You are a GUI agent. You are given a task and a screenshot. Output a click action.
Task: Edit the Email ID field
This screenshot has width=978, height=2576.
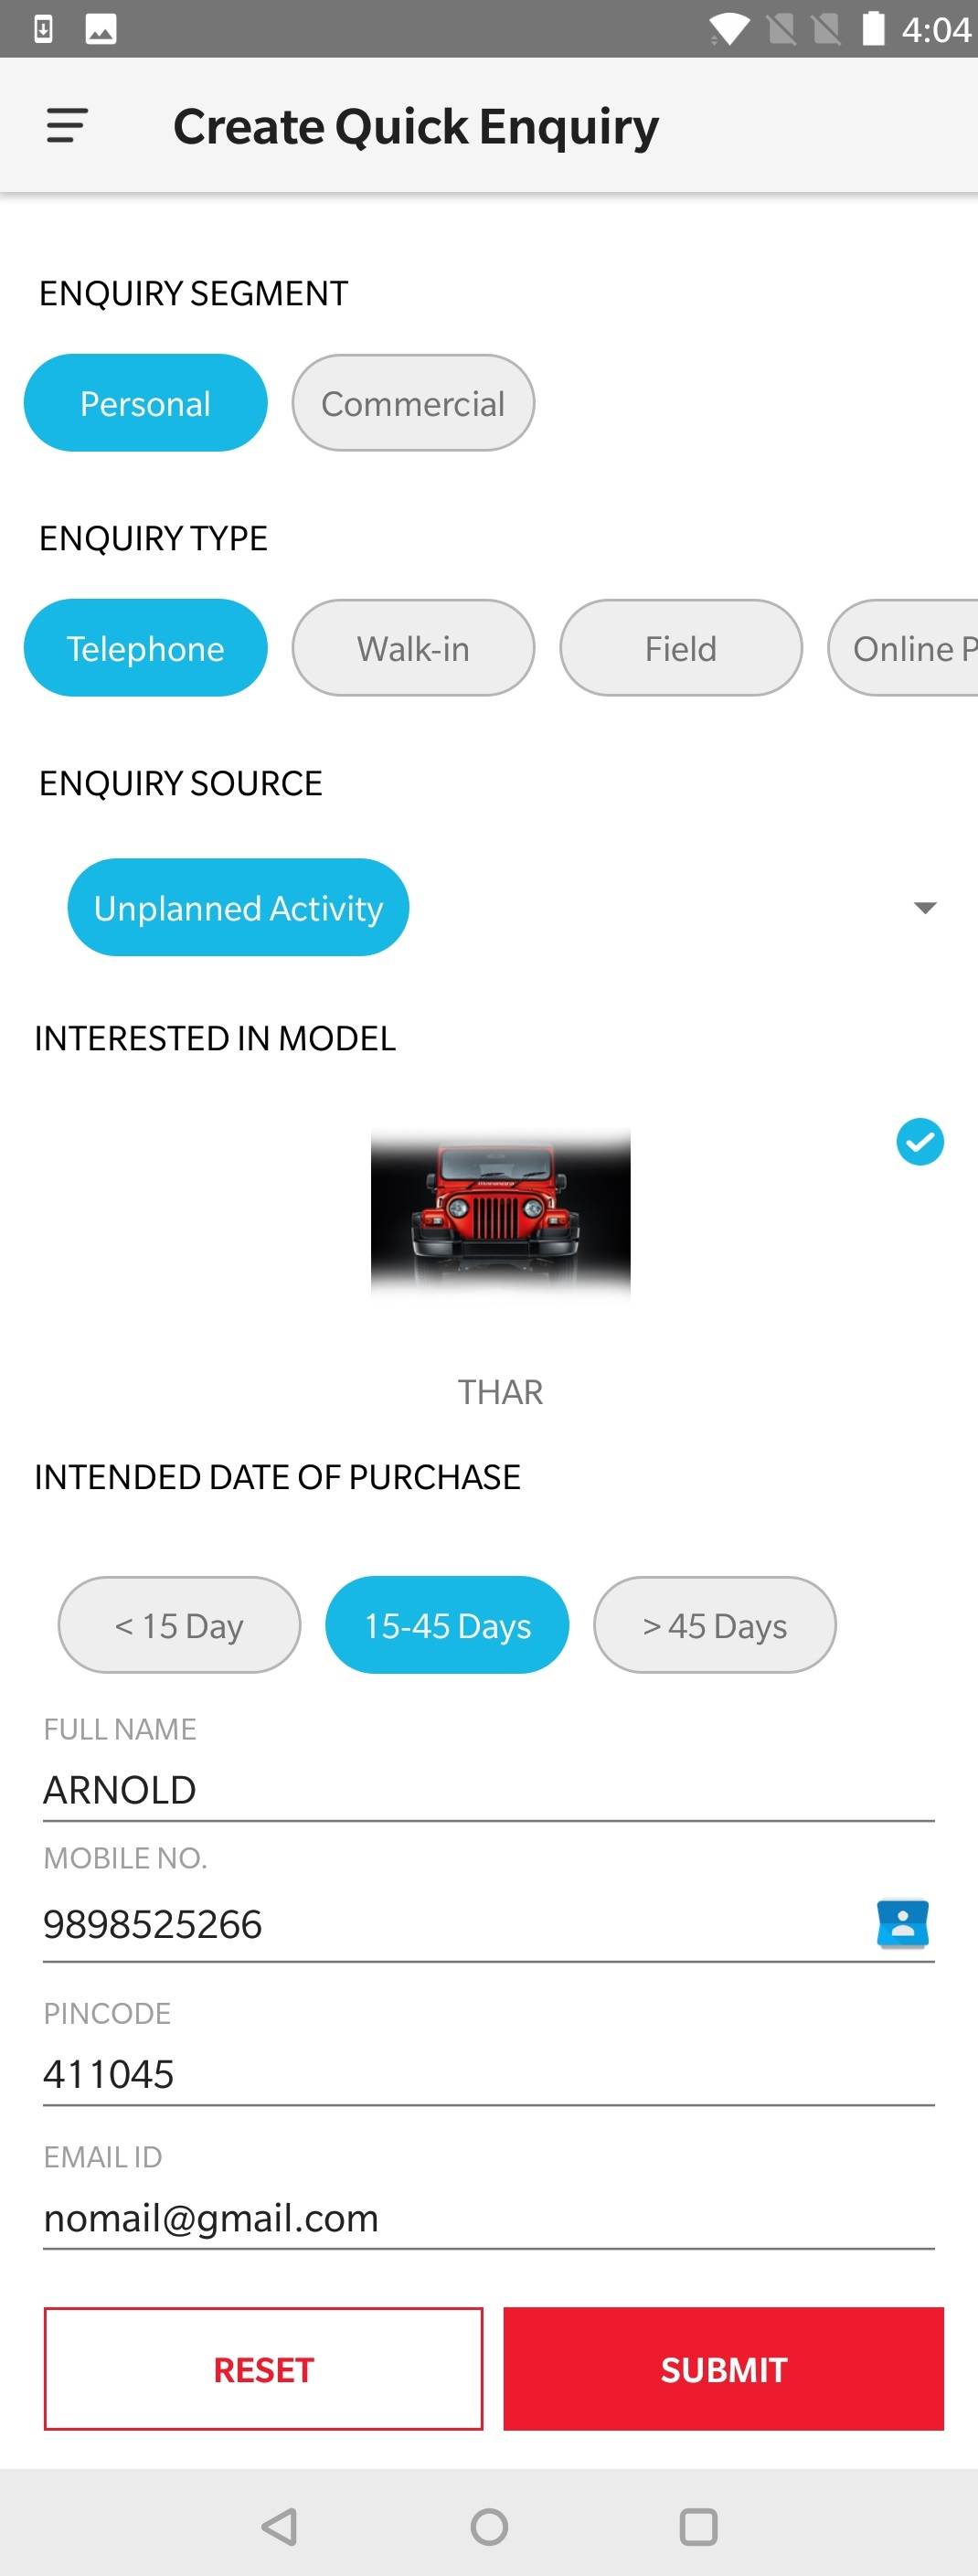click(488, 2219)
